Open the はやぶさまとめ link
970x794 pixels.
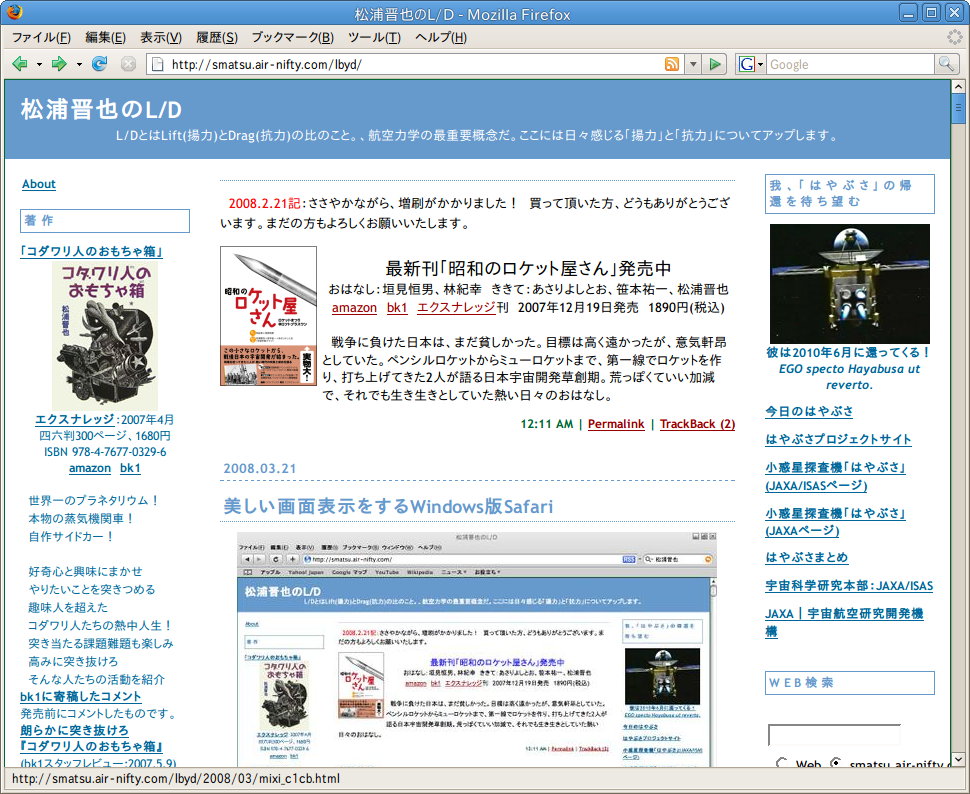coord(807,557)
